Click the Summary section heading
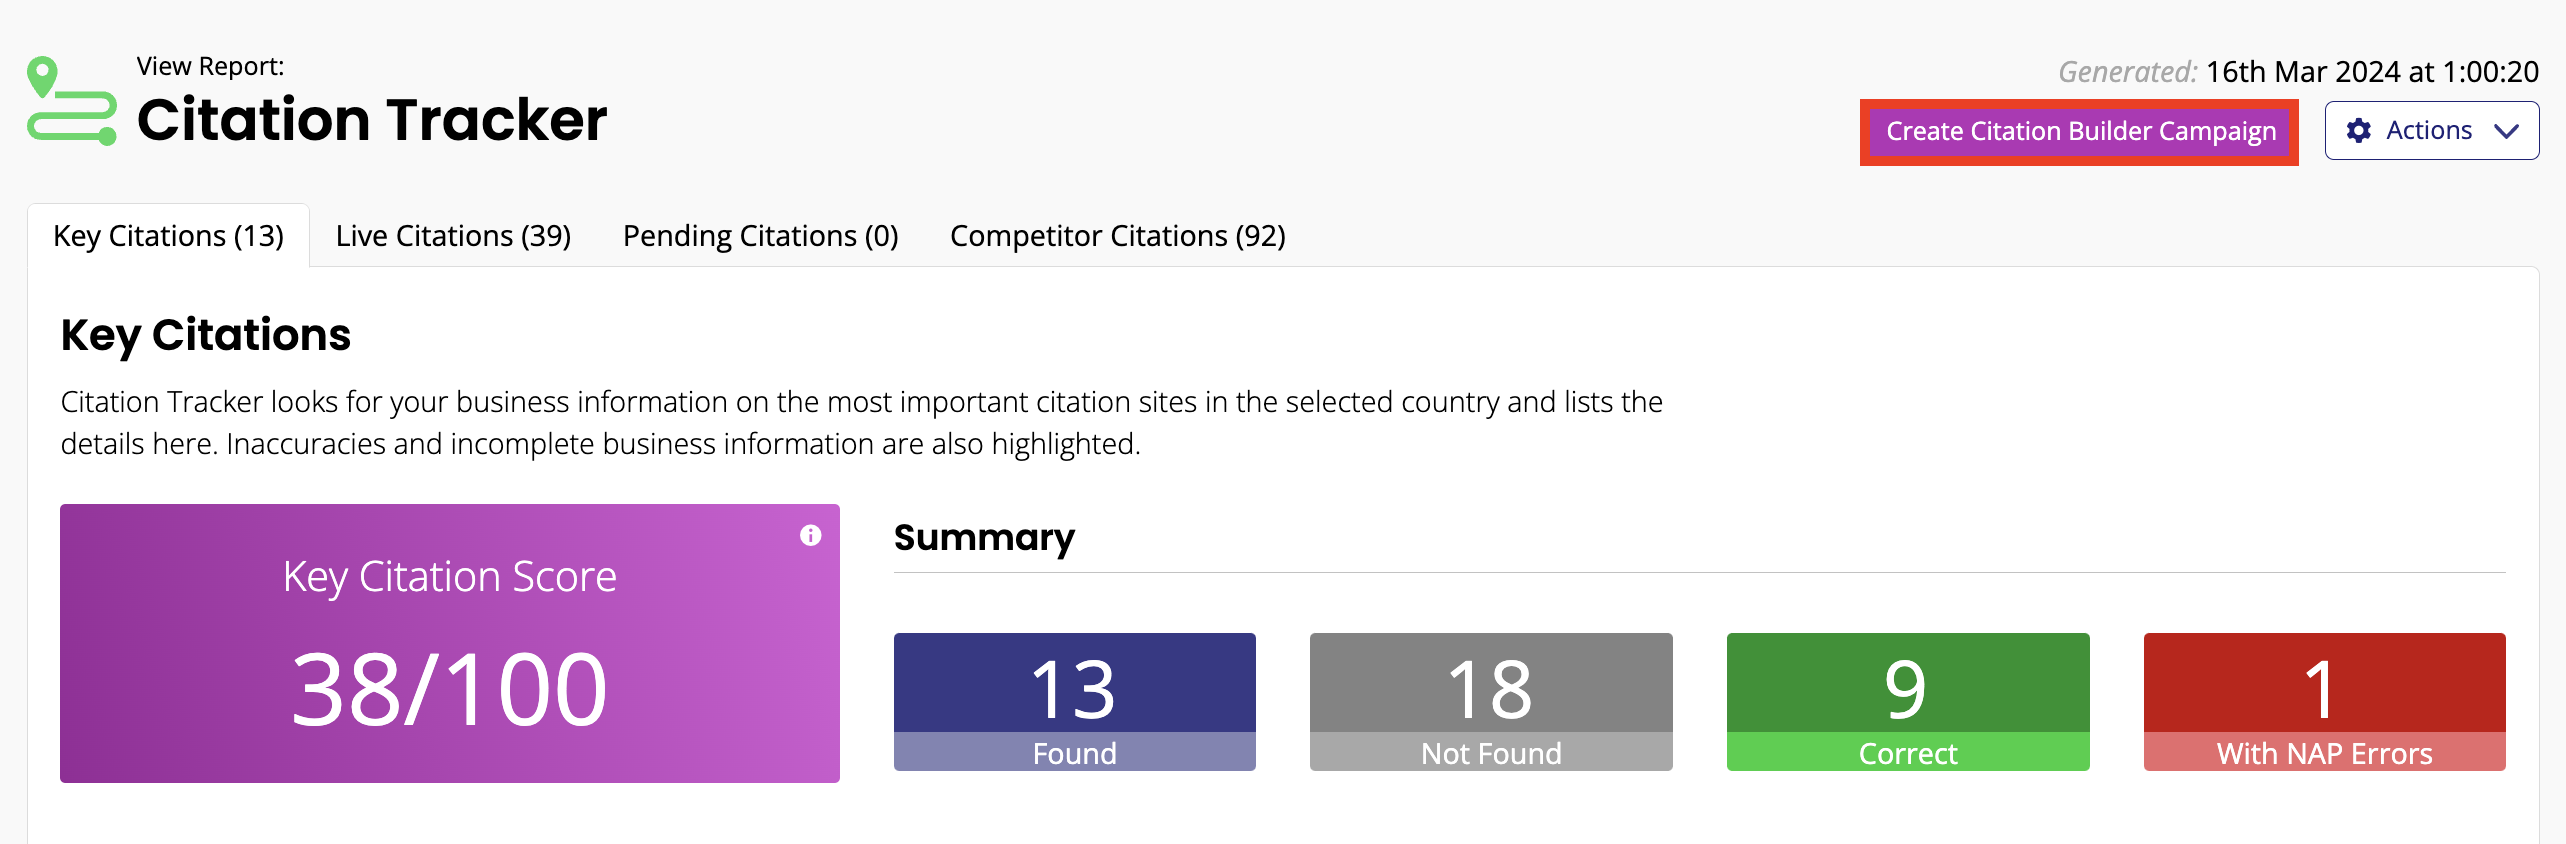The width and height of the screenshot is (2566, 844). point(984,538)
